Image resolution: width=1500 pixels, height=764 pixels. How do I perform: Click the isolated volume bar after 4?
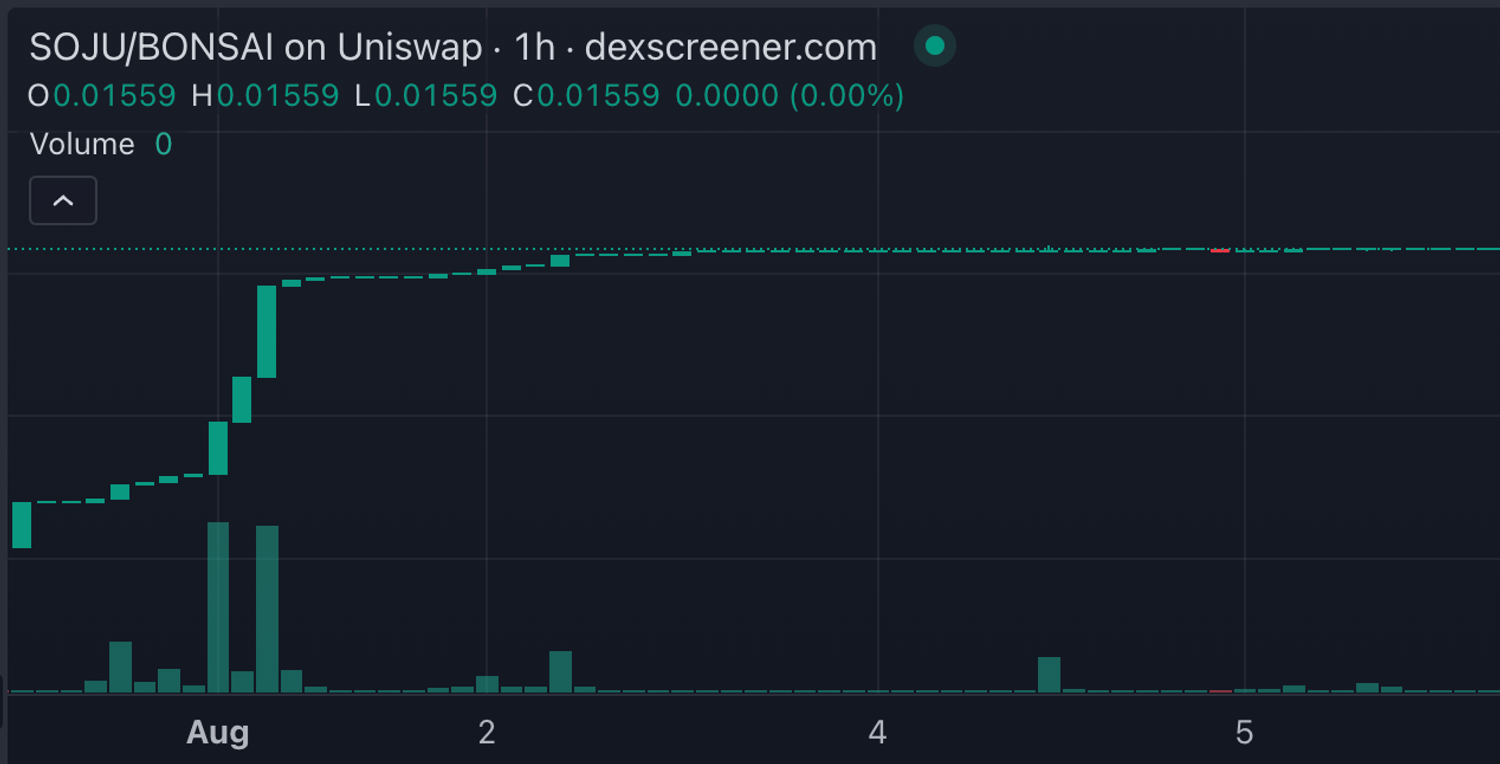pyautogui.click(x=1049, y=674)
